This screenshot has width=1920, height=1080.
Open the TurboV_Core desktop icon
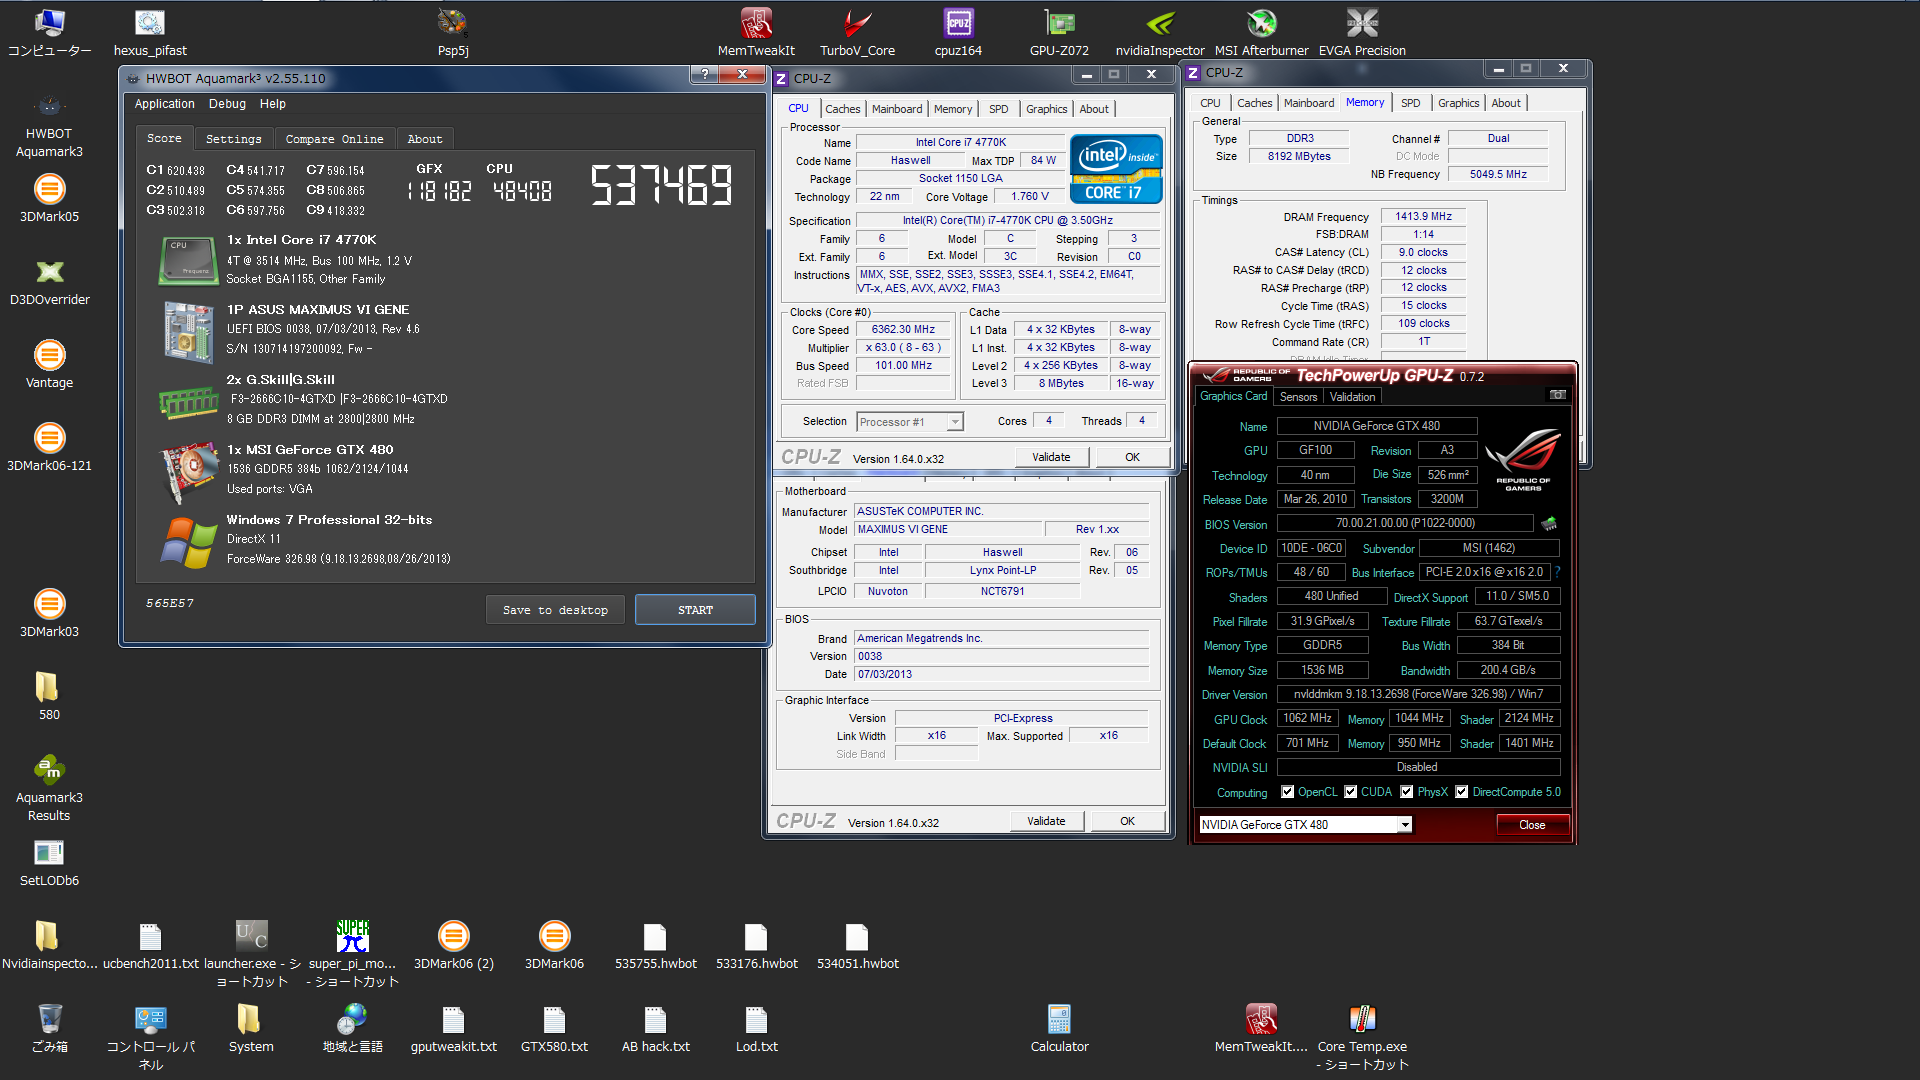[857, 32]
